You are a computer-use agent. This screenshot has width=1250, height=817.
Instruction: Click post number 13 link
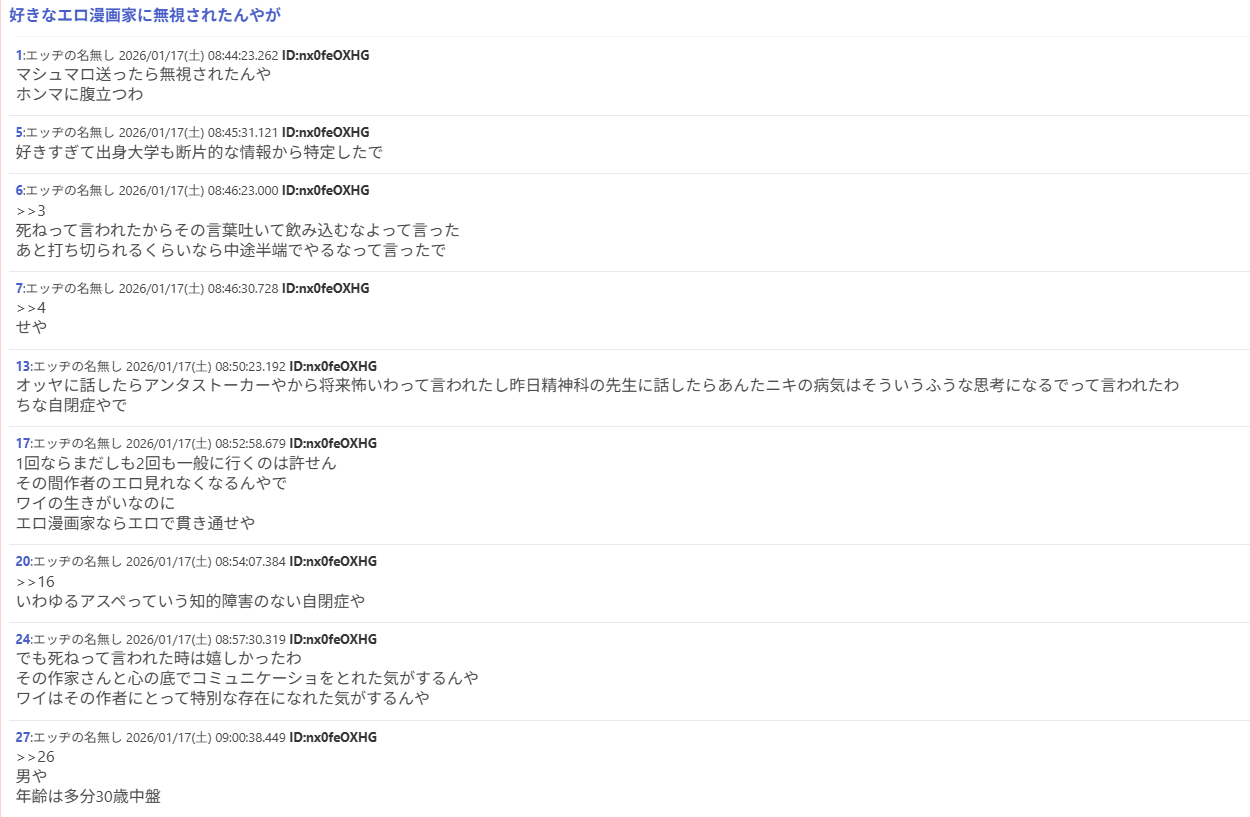(x=23, y=366)
